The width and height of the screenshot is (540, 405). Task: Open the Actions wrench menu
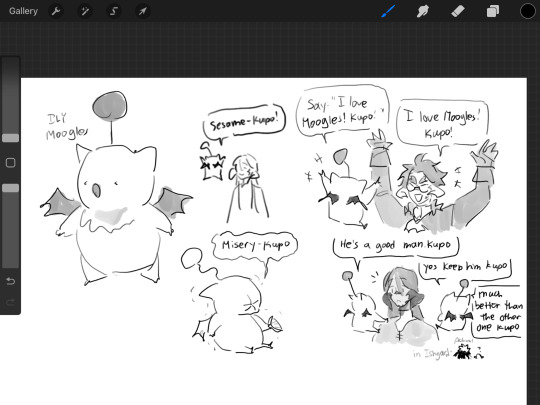point(56,11)
